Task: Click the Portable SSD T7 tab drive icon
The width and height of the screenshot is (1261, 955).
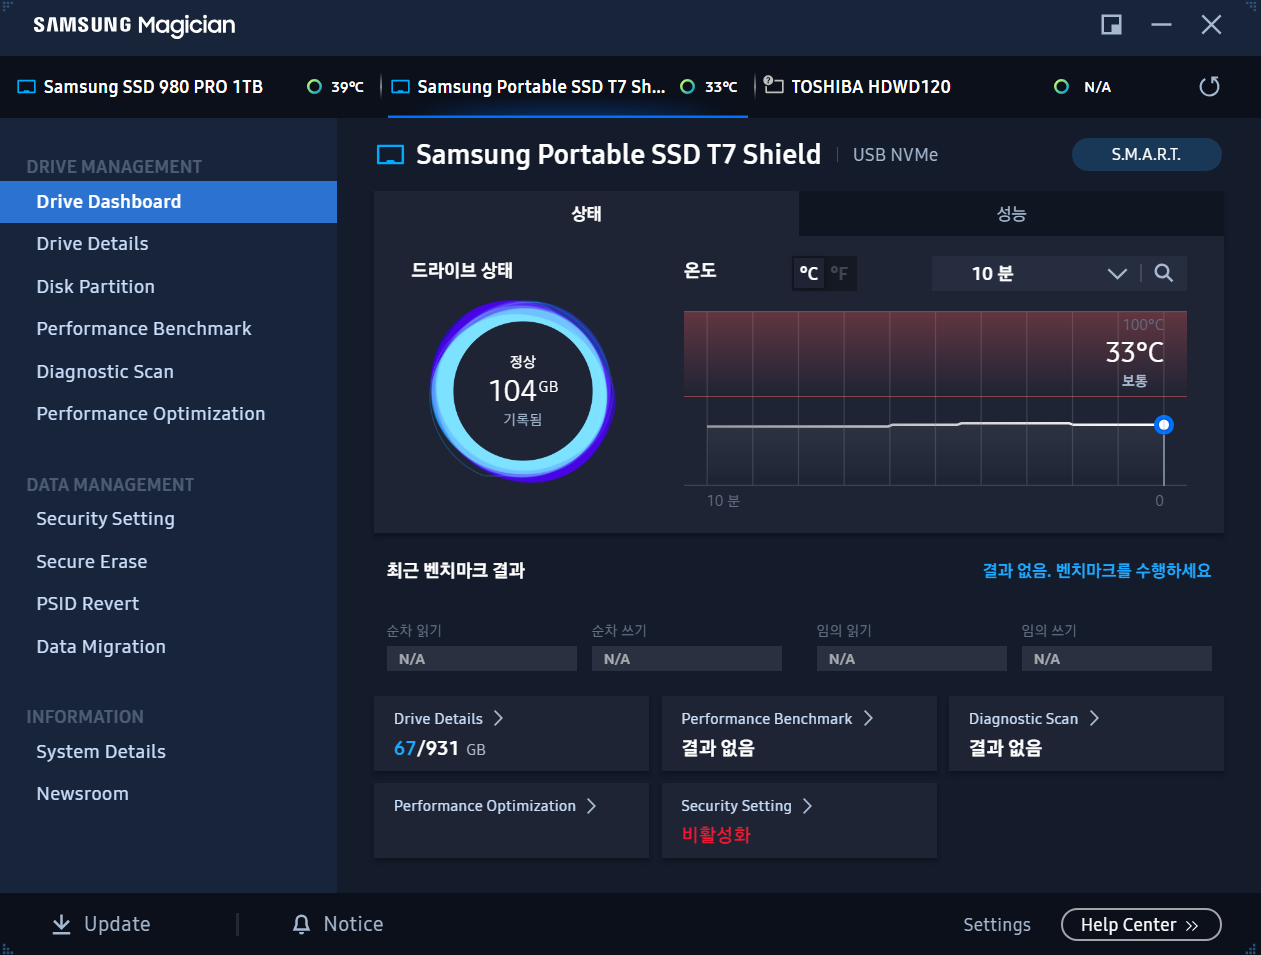Action: point(400,87)
